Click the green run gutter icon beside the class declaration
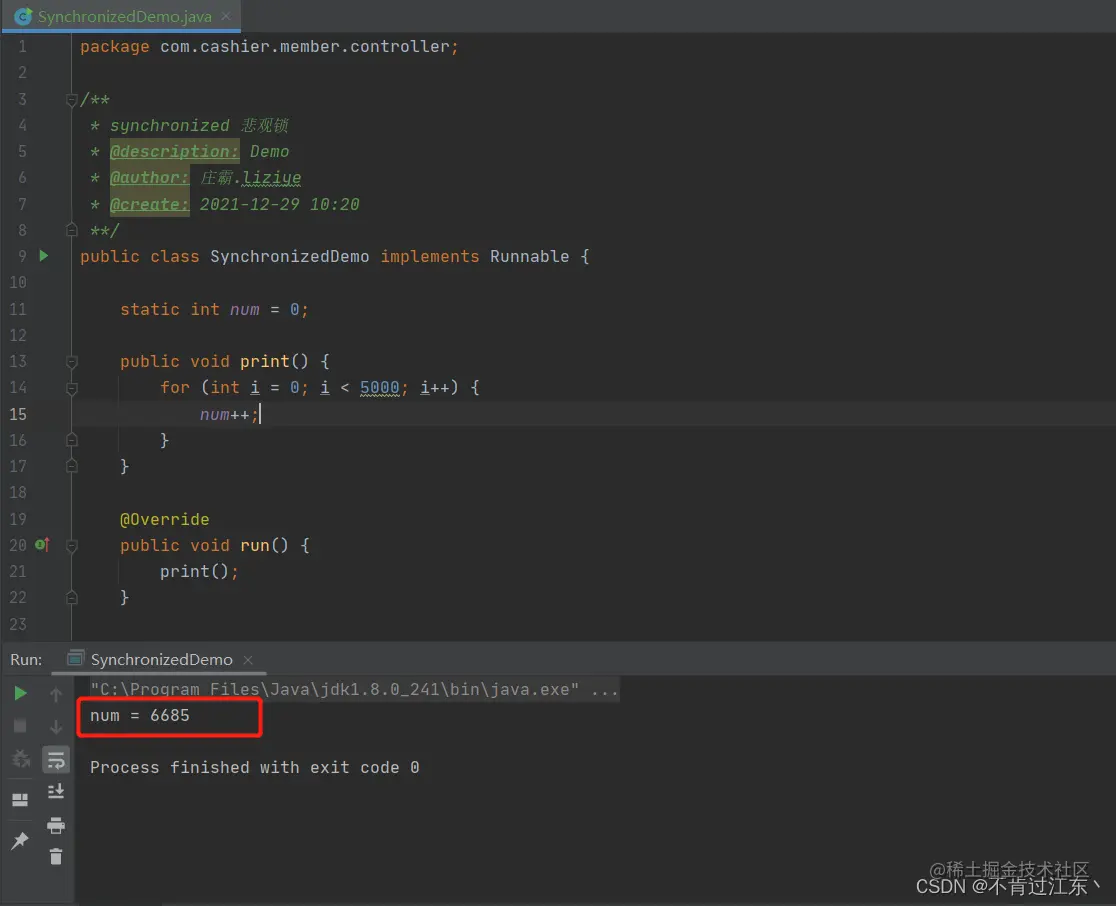Screen dimensions: 1116x906 tap(43, 256)
